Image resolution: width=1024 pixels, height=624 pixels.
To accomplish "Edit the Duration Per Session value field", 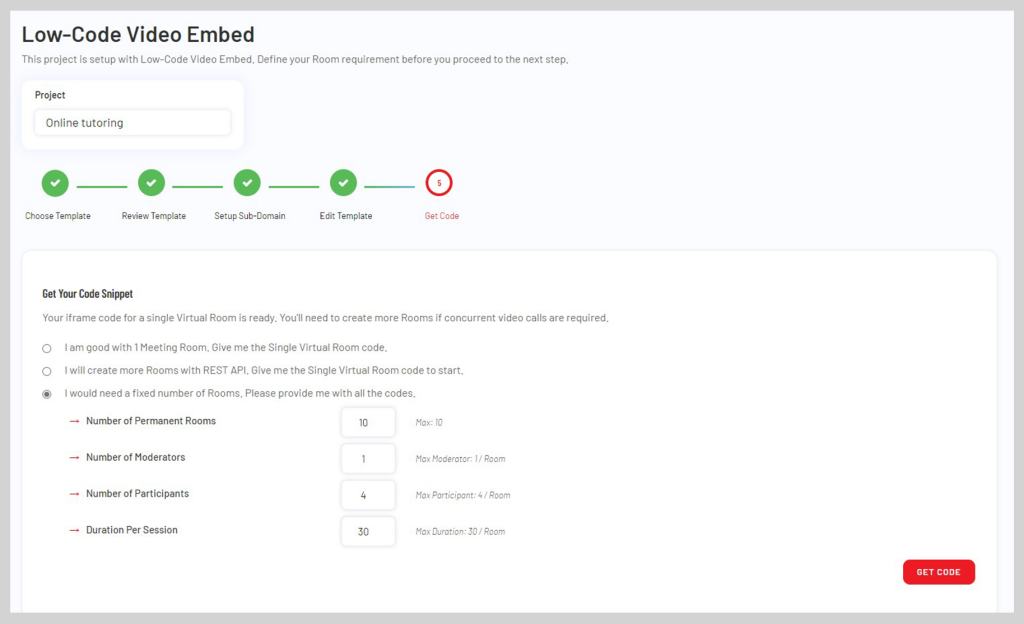I will (x=368, y=531).
